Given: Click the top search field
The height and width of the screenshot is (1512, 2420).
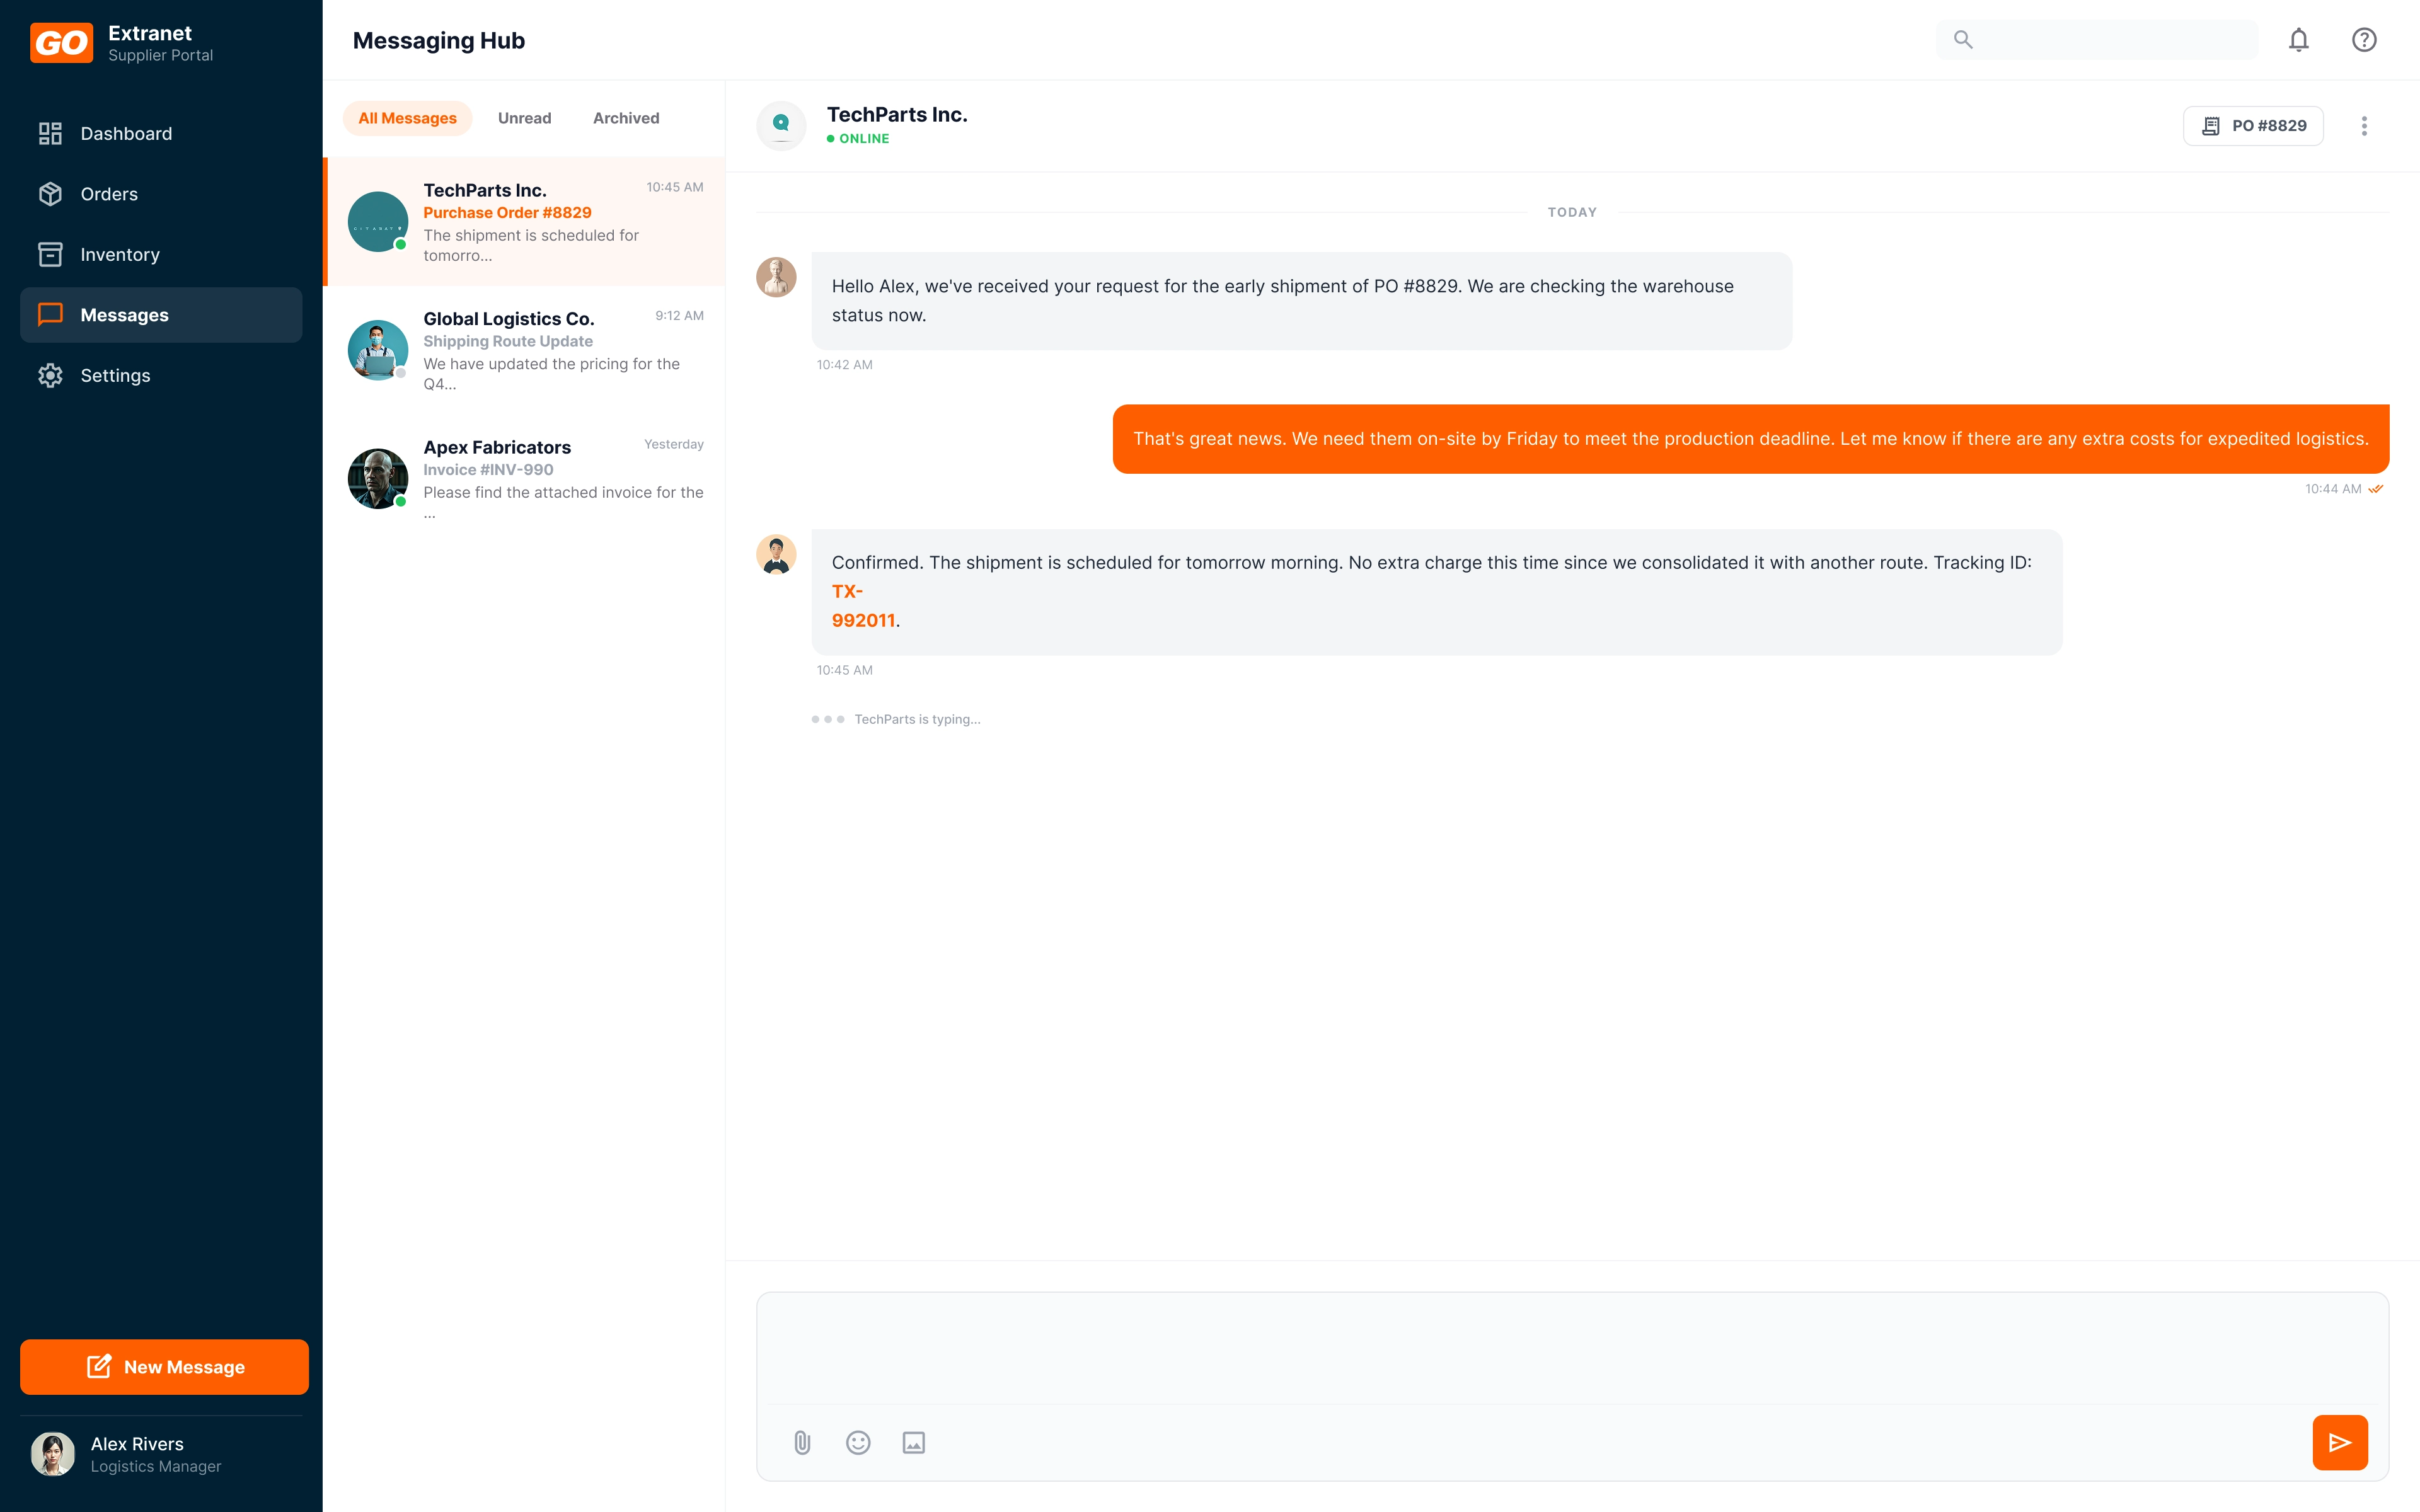Looking at the screenshot, I should pos(2110,40).
